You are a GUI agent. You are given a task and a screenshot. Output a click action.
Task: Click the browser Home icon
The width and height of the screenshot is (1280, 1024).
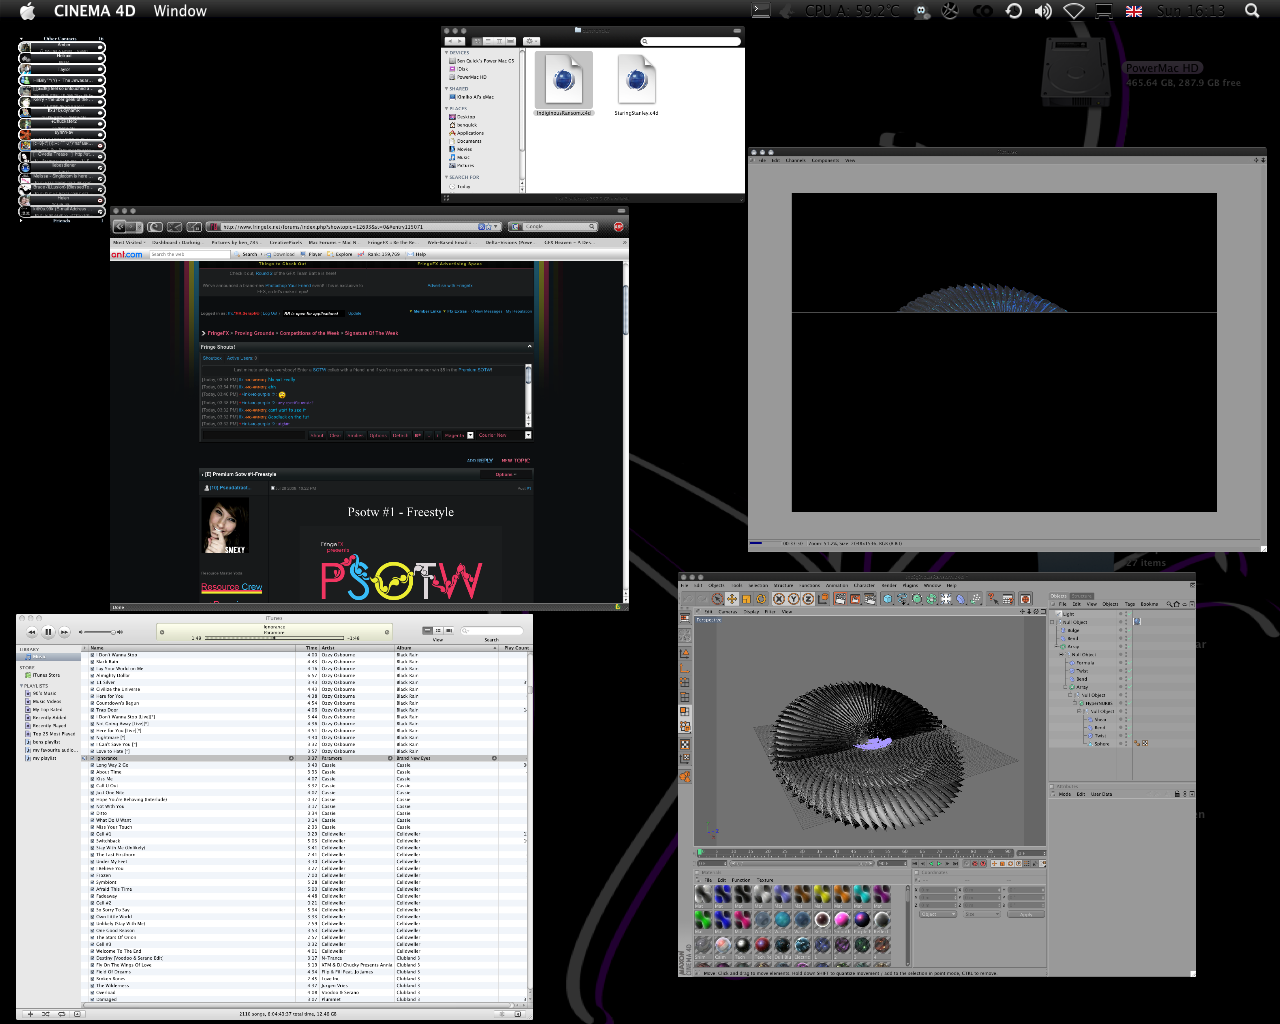(x=194, y=227)
